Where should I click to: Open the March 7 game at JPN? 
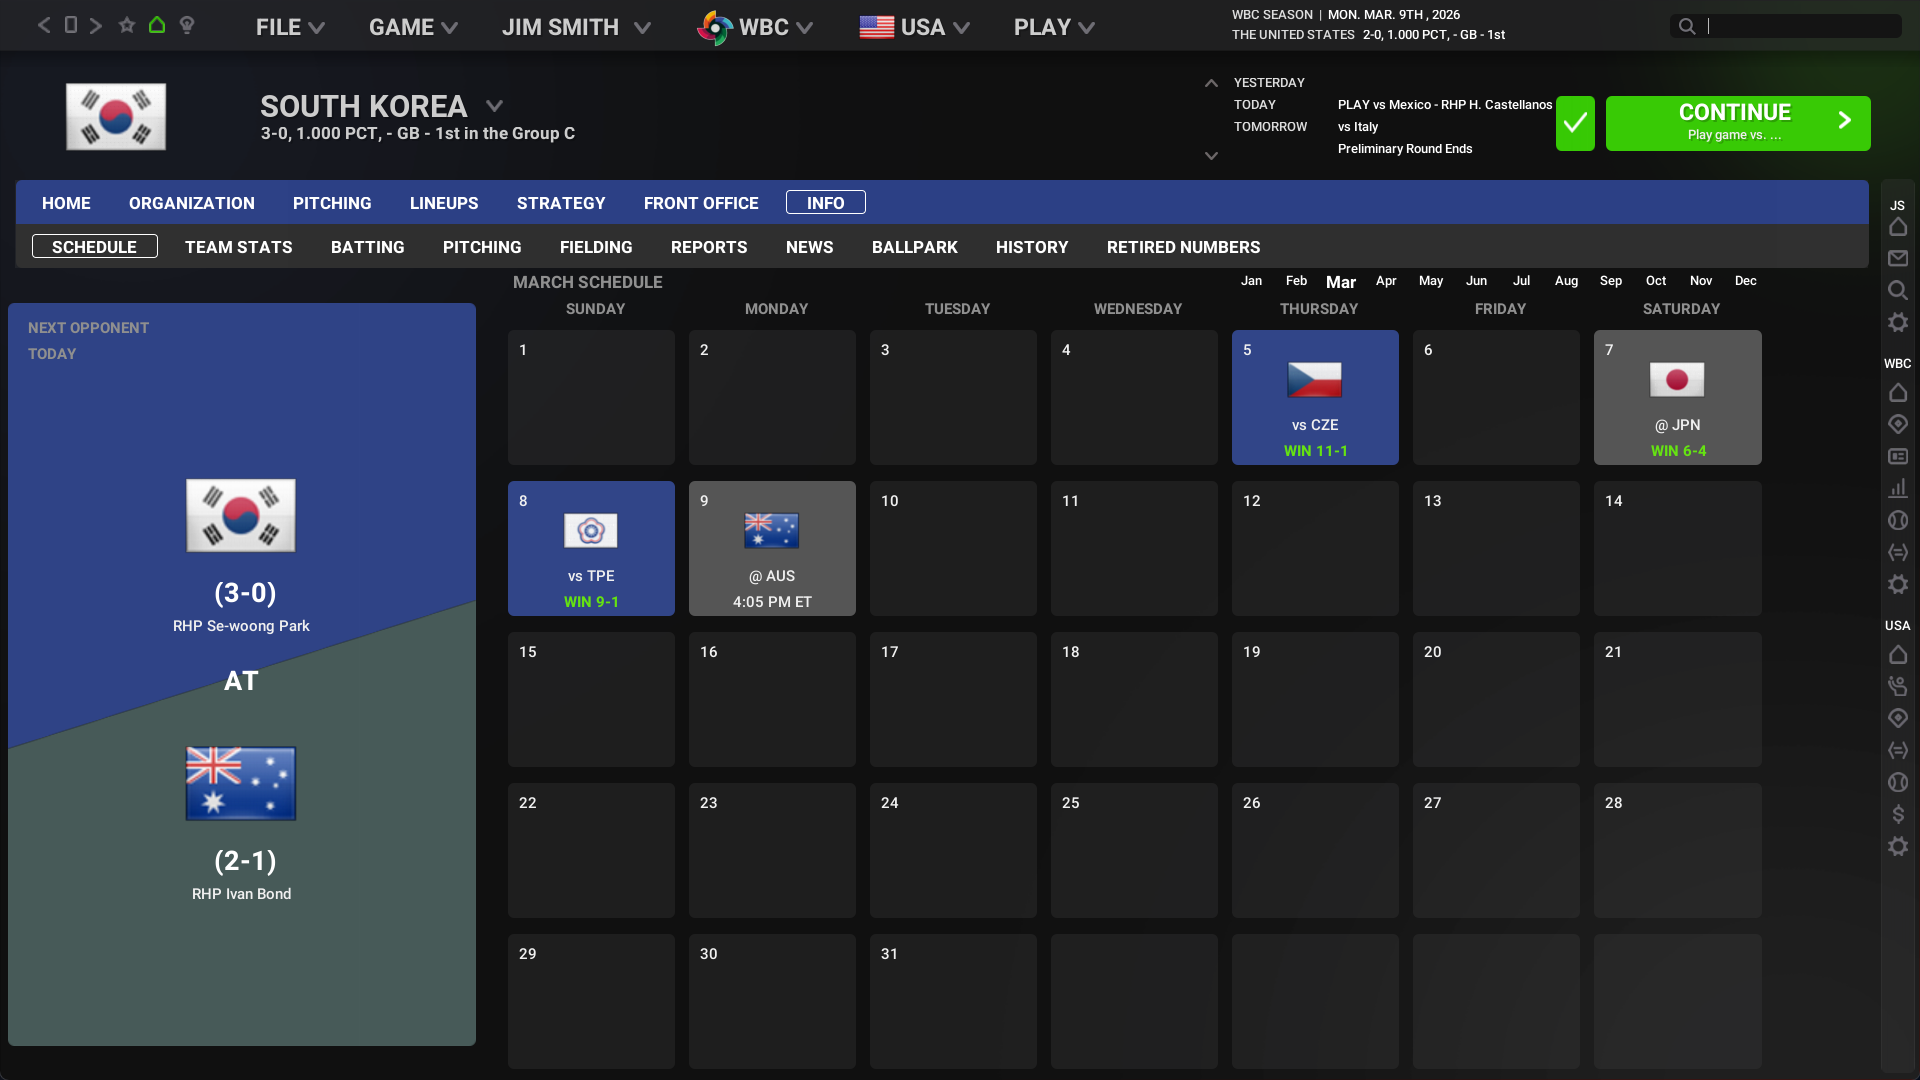(x=1677, y=398)
